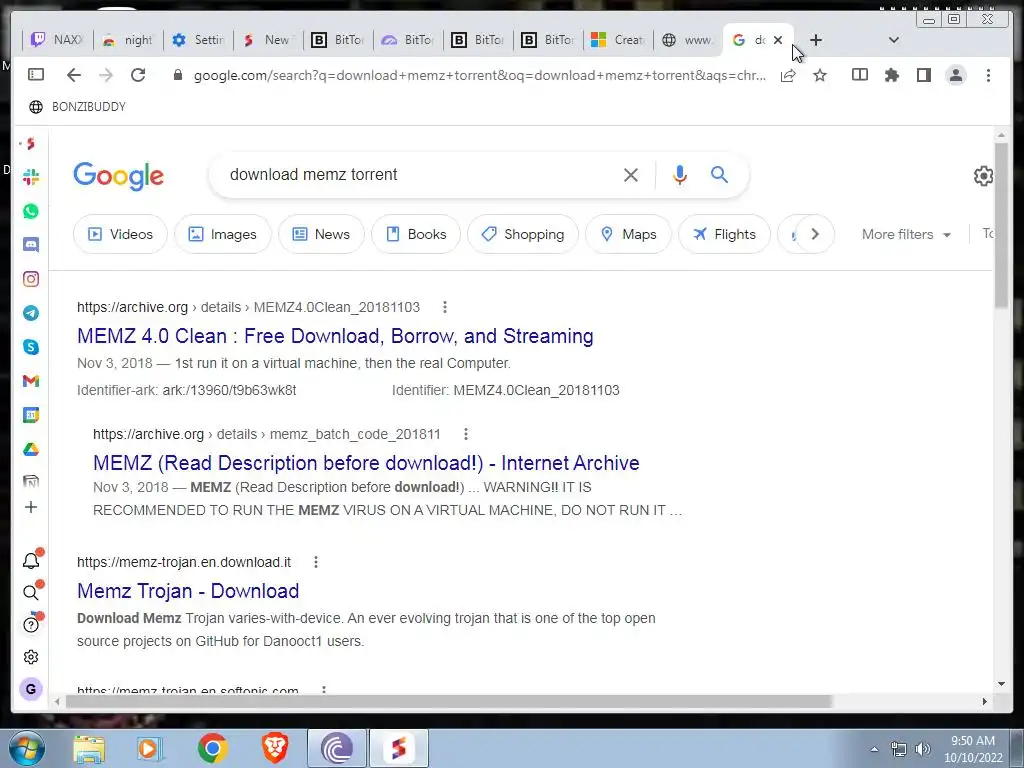Clear the Google search box text
Screen dimensions: 1024x768
pos(631,175)
